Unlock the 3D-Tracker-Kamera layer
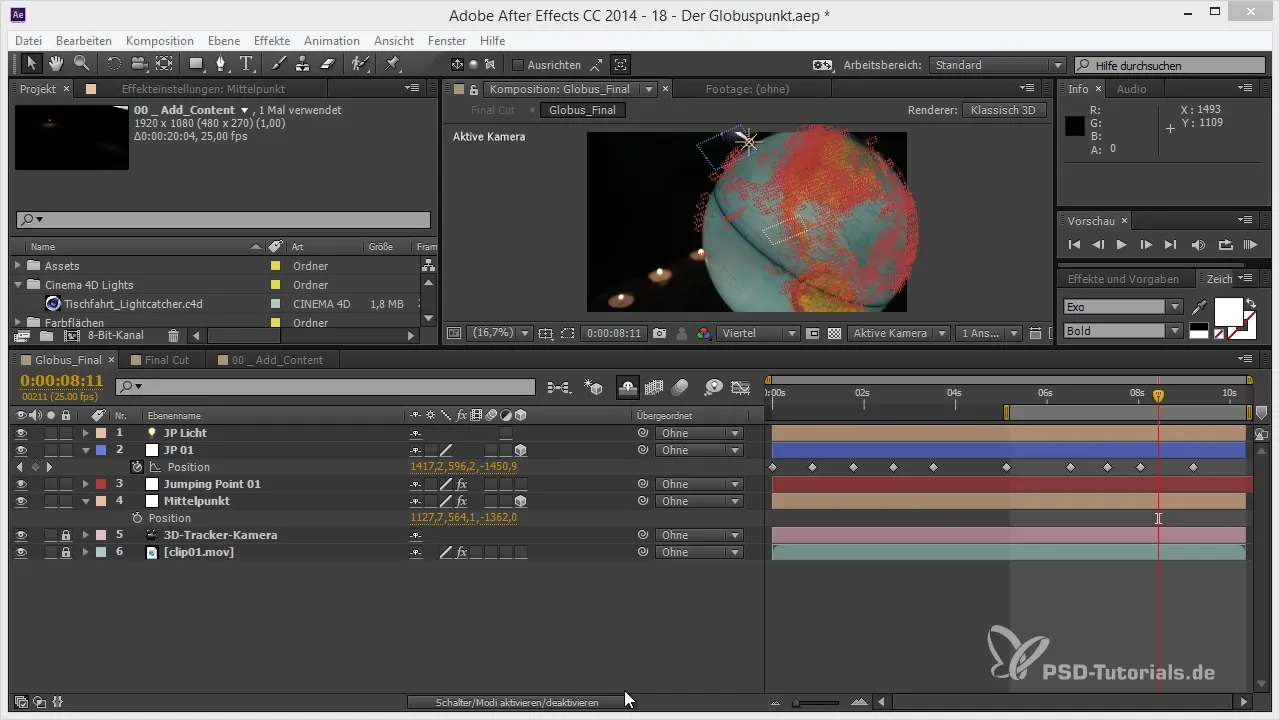The height and width of the screenshot is (720, 1280). tap(65, 535)
